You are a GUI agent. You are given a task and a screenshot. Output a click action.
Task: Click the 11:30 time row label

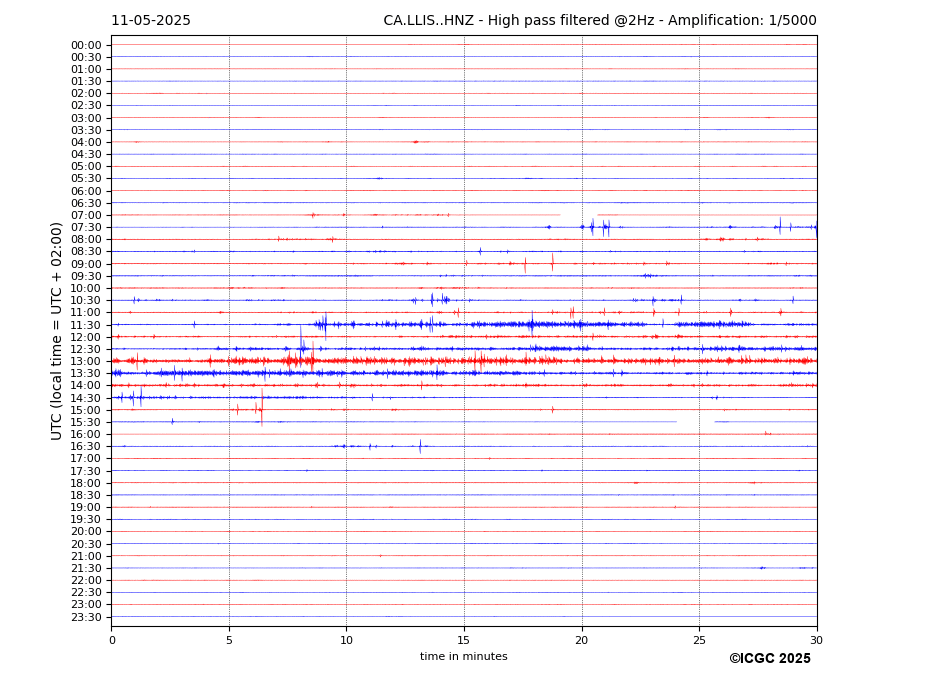[x=86, y=325]
